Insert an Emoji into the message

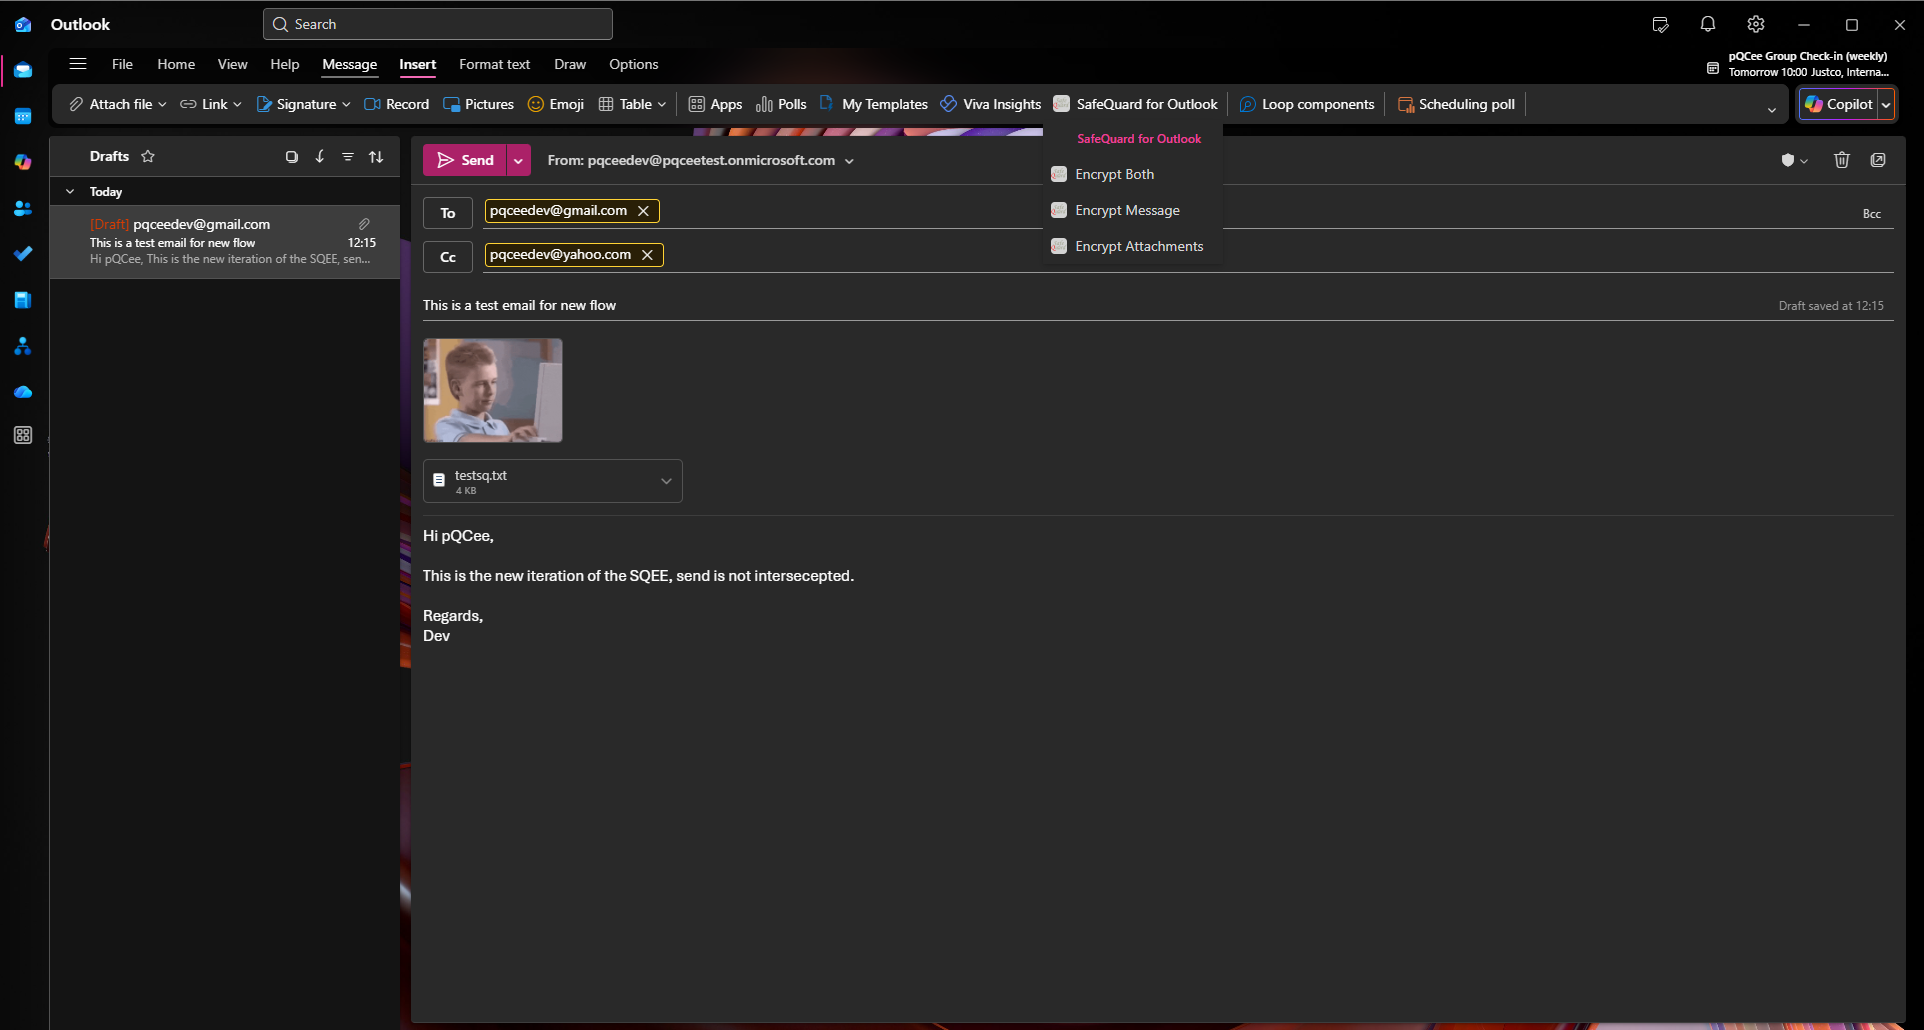(556, 104)
